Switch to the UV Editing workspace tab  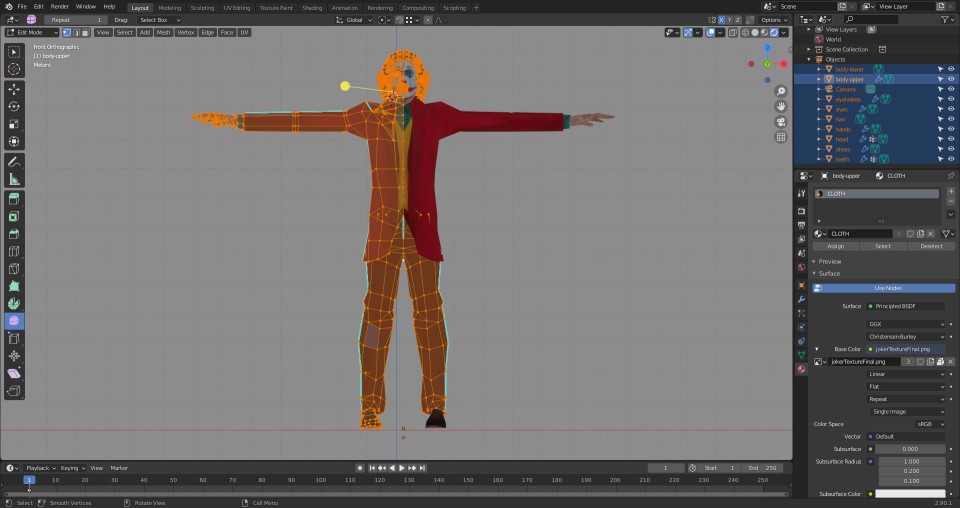(x=236, y=7)
